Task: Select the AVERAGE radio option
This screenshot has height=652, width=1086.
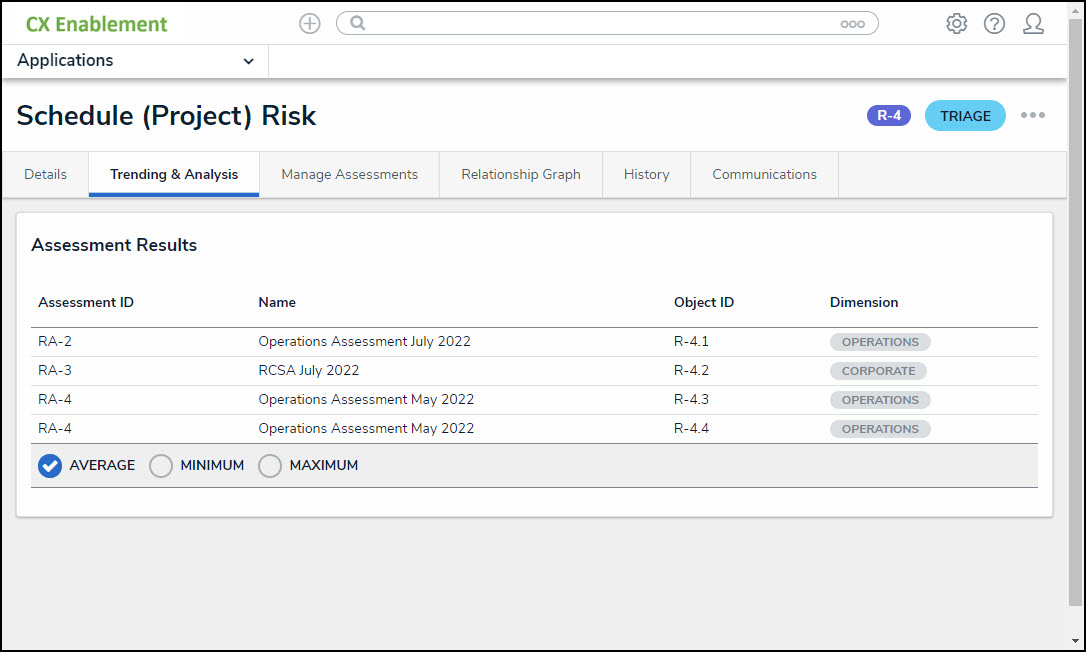Action: [50, 466]
